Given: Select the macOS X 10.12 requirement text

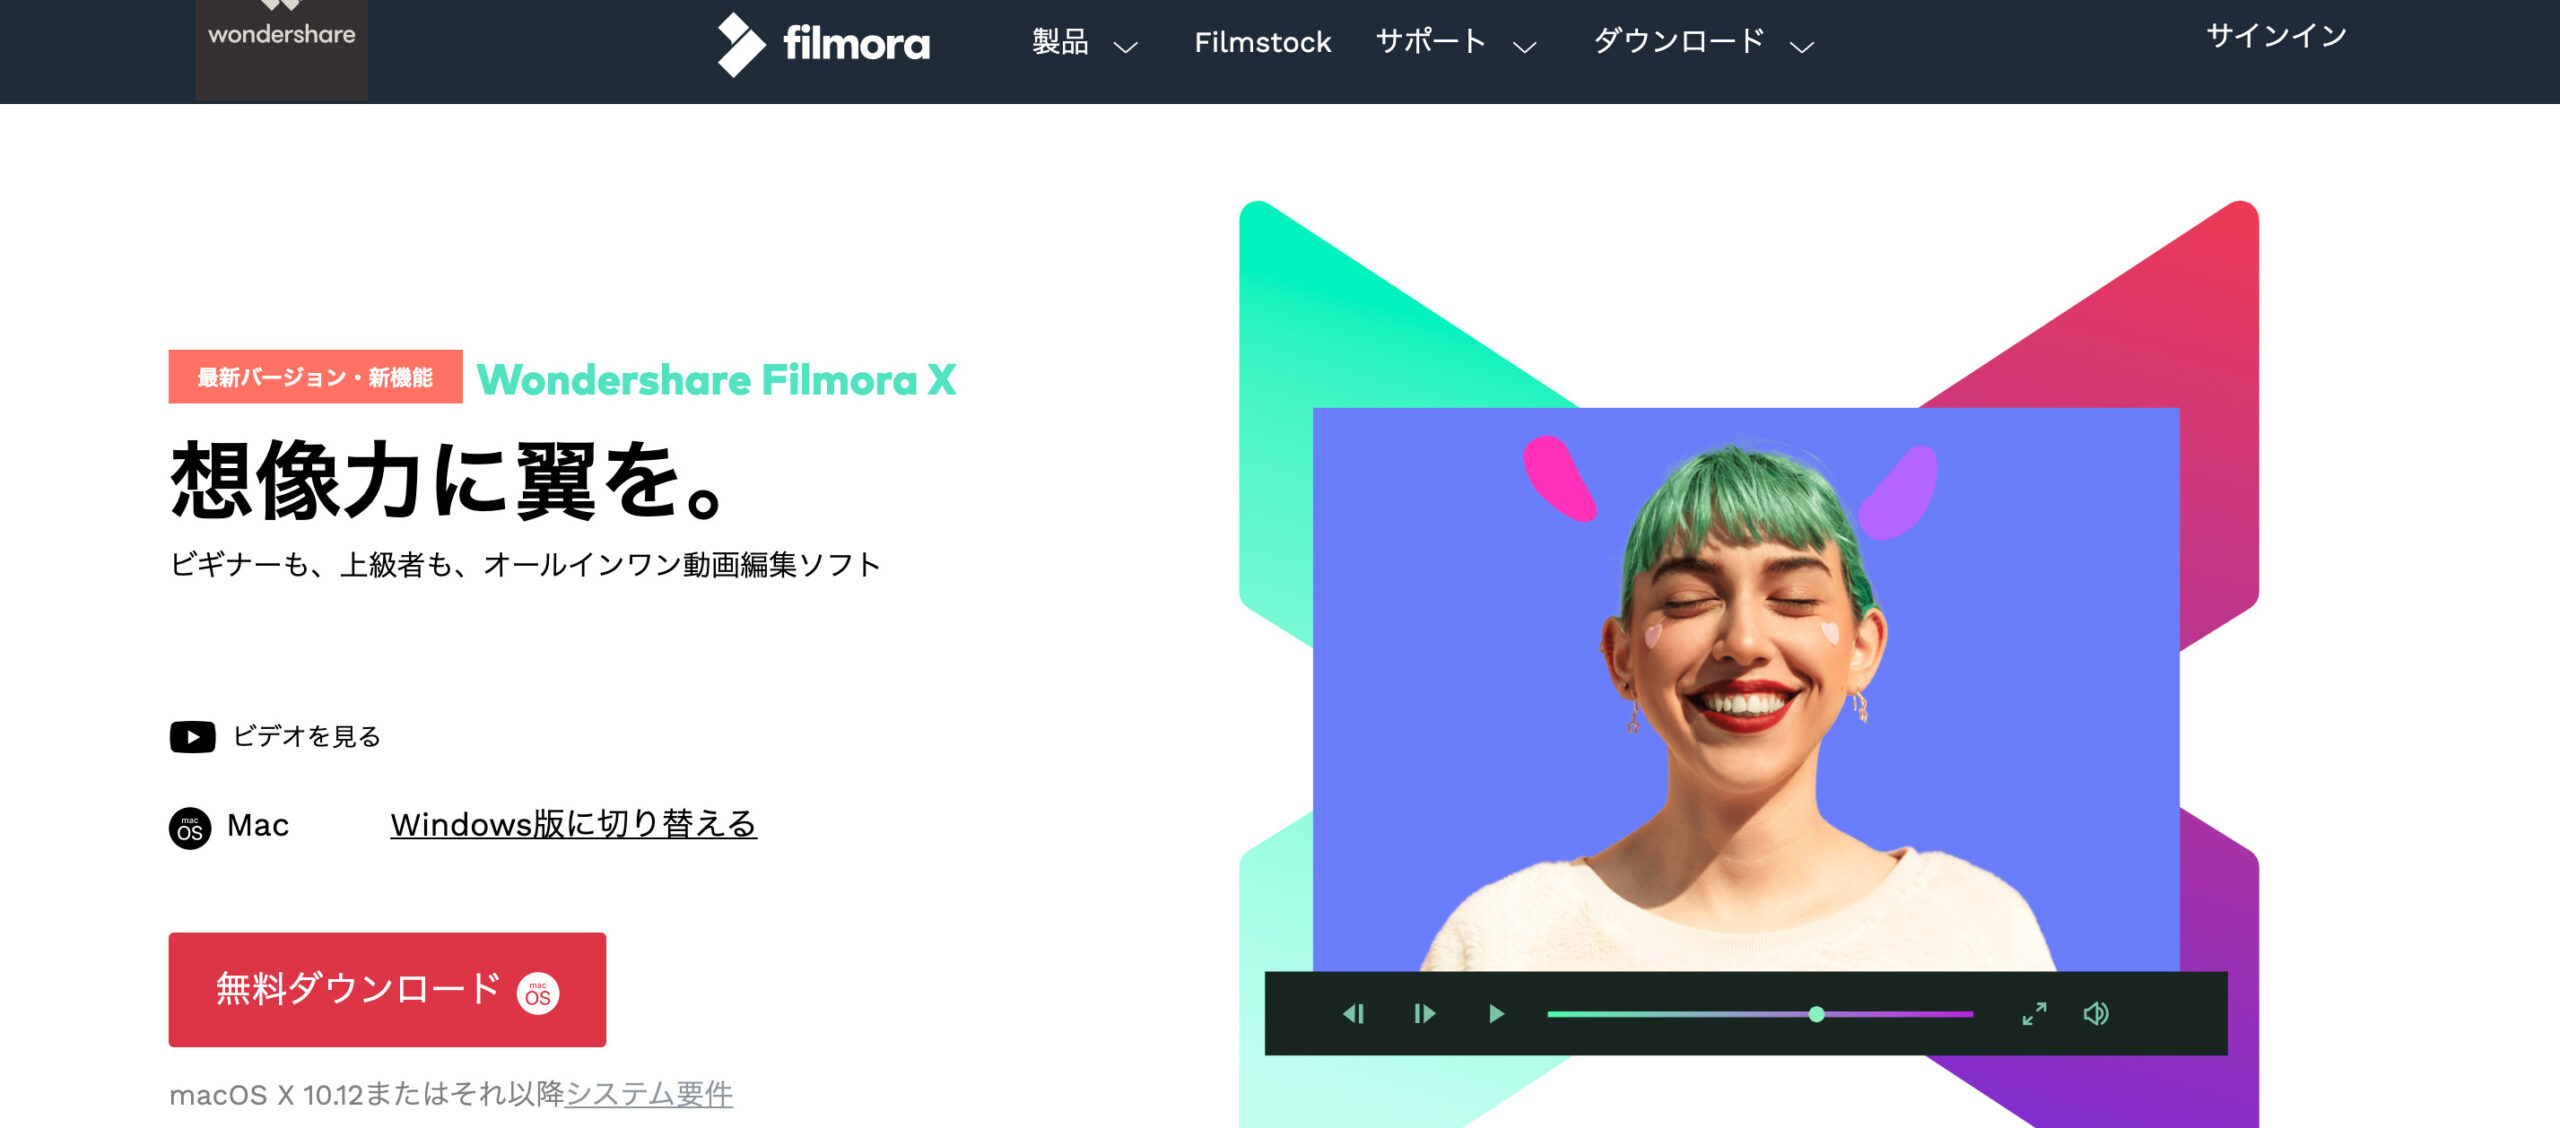Looking at the screenshot, I should point(367,1094).
